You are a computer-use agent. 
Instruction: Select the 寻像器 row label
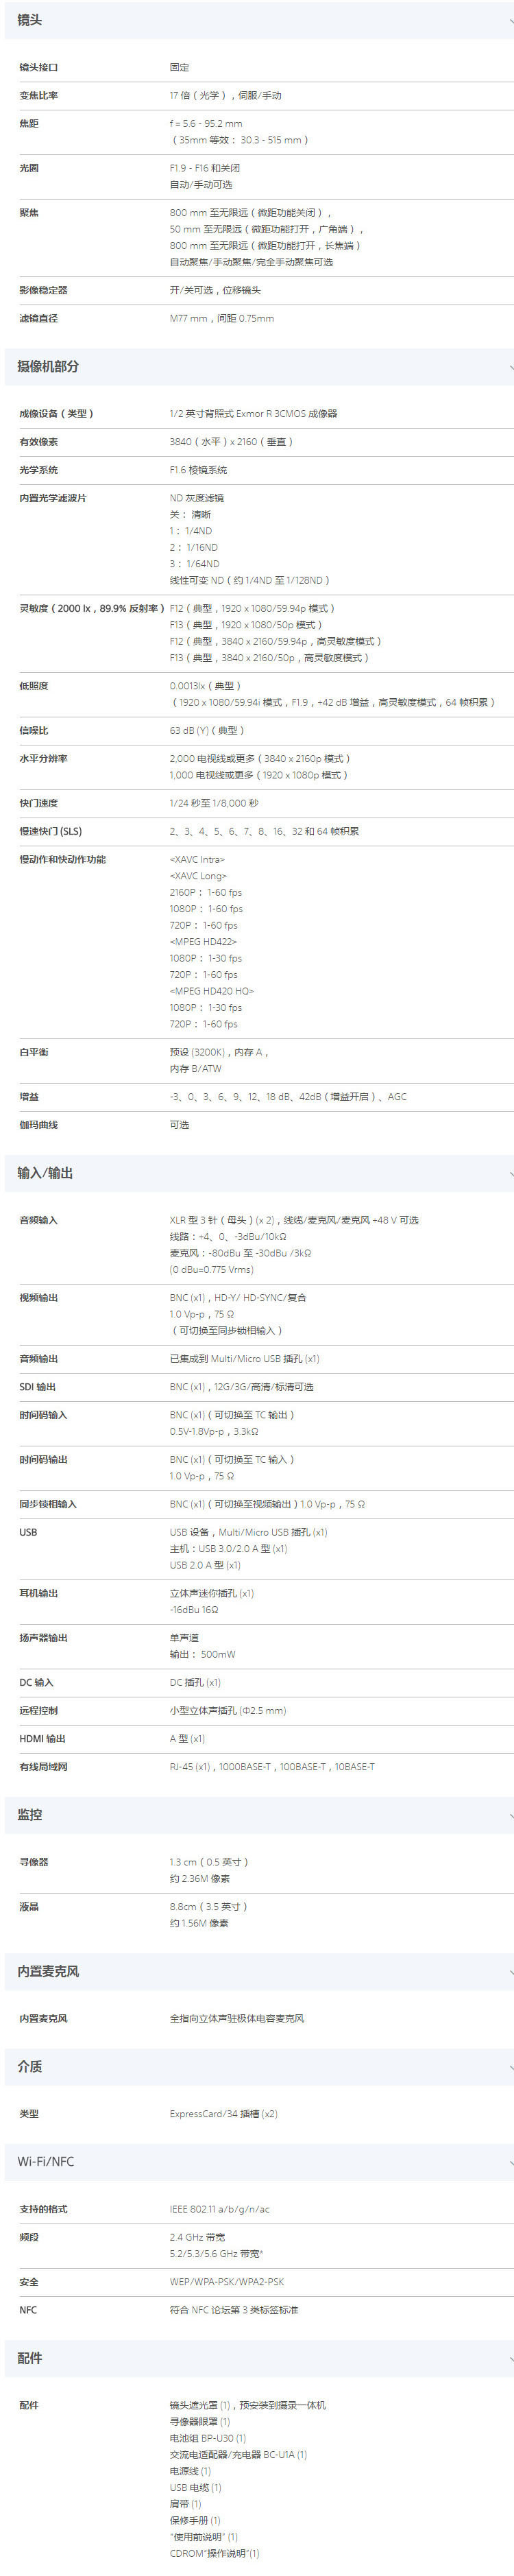34,1862
